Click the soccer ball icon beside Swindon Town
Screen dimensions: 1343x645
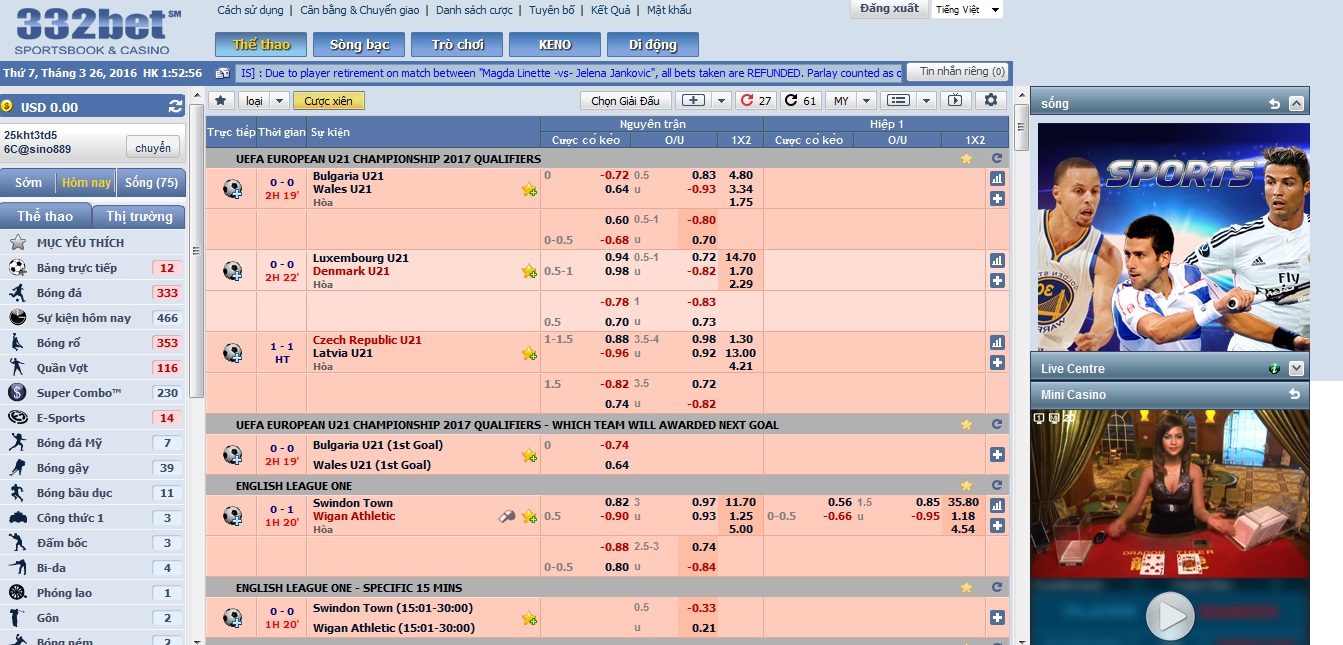(232, 516)
